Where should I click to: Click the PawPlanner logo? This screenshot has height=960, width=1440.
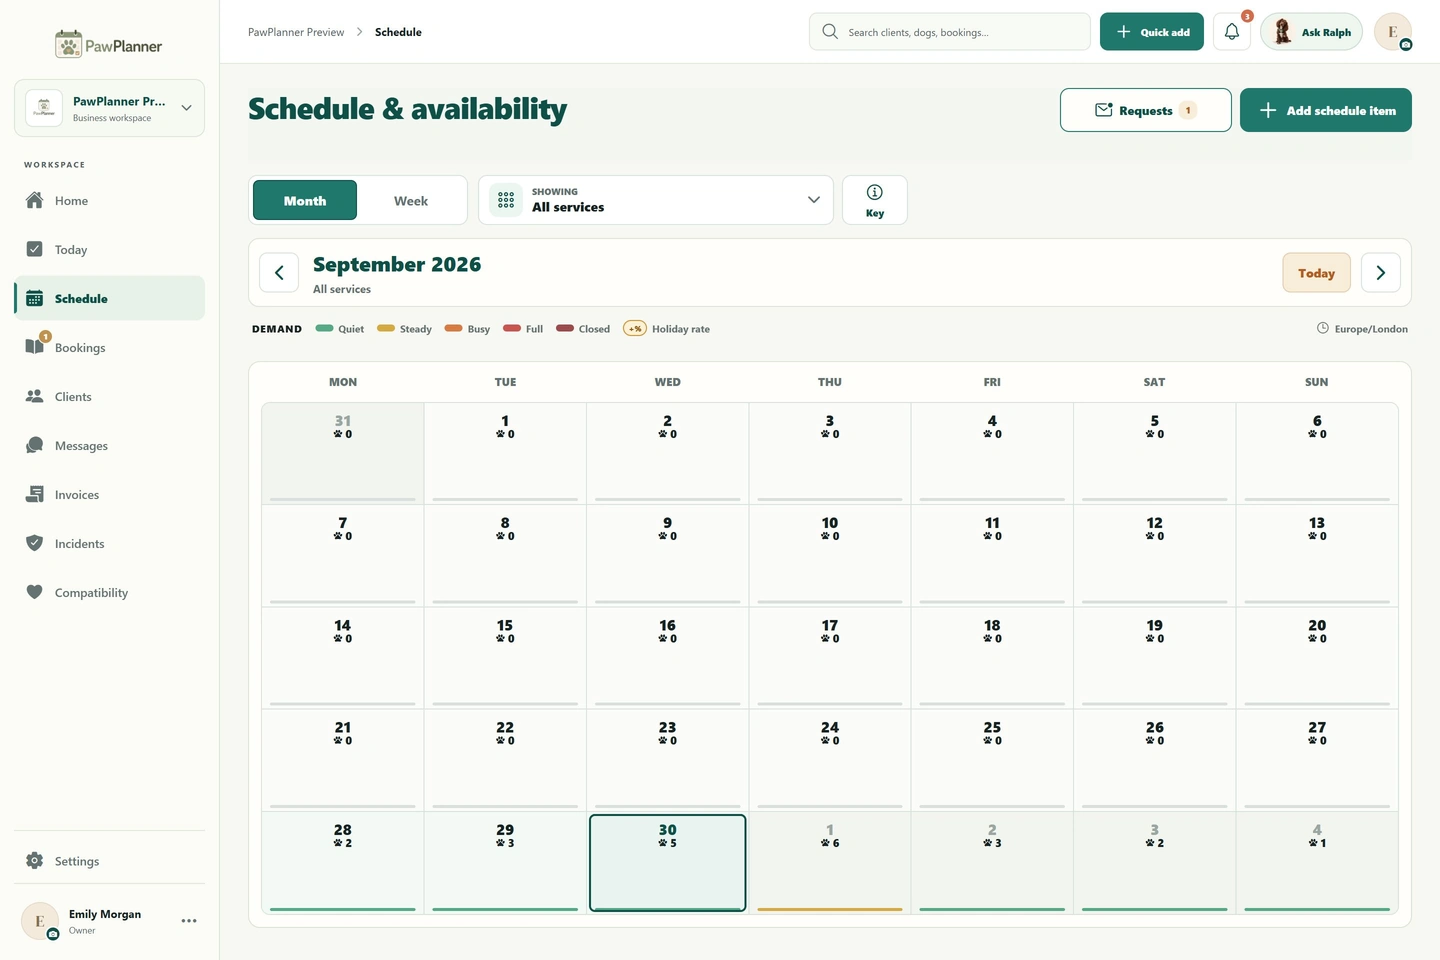tap(109, 45)
